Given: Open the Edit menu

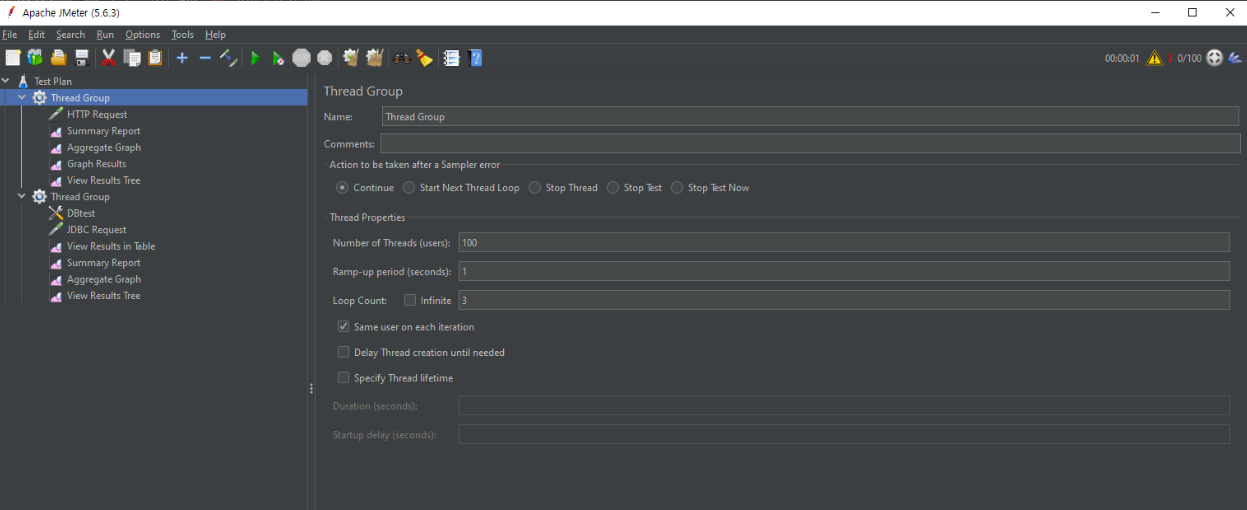Looking at the screenshot, I should click(37, 34).
